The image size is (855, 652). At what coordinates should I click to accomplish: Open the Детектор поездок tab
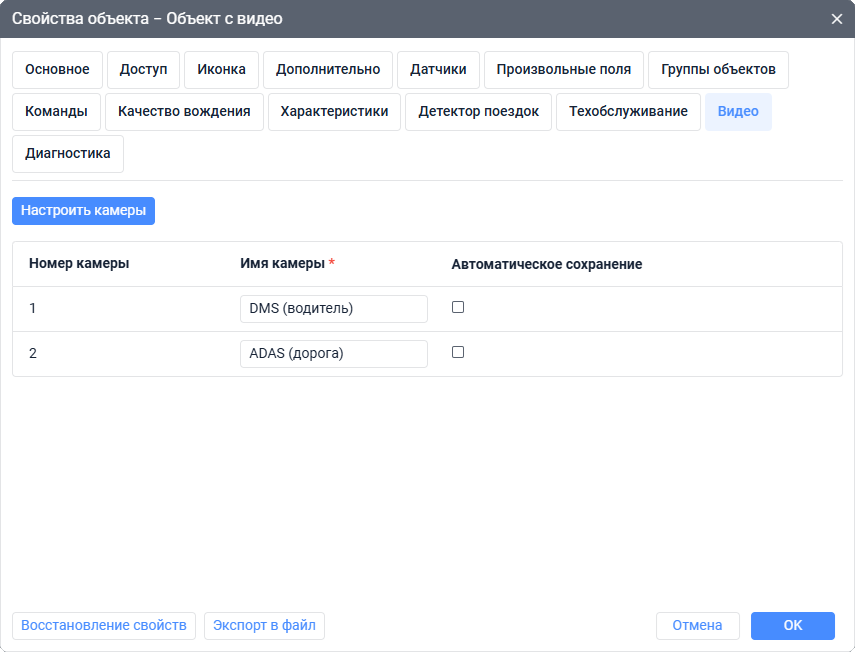point(478,112)
